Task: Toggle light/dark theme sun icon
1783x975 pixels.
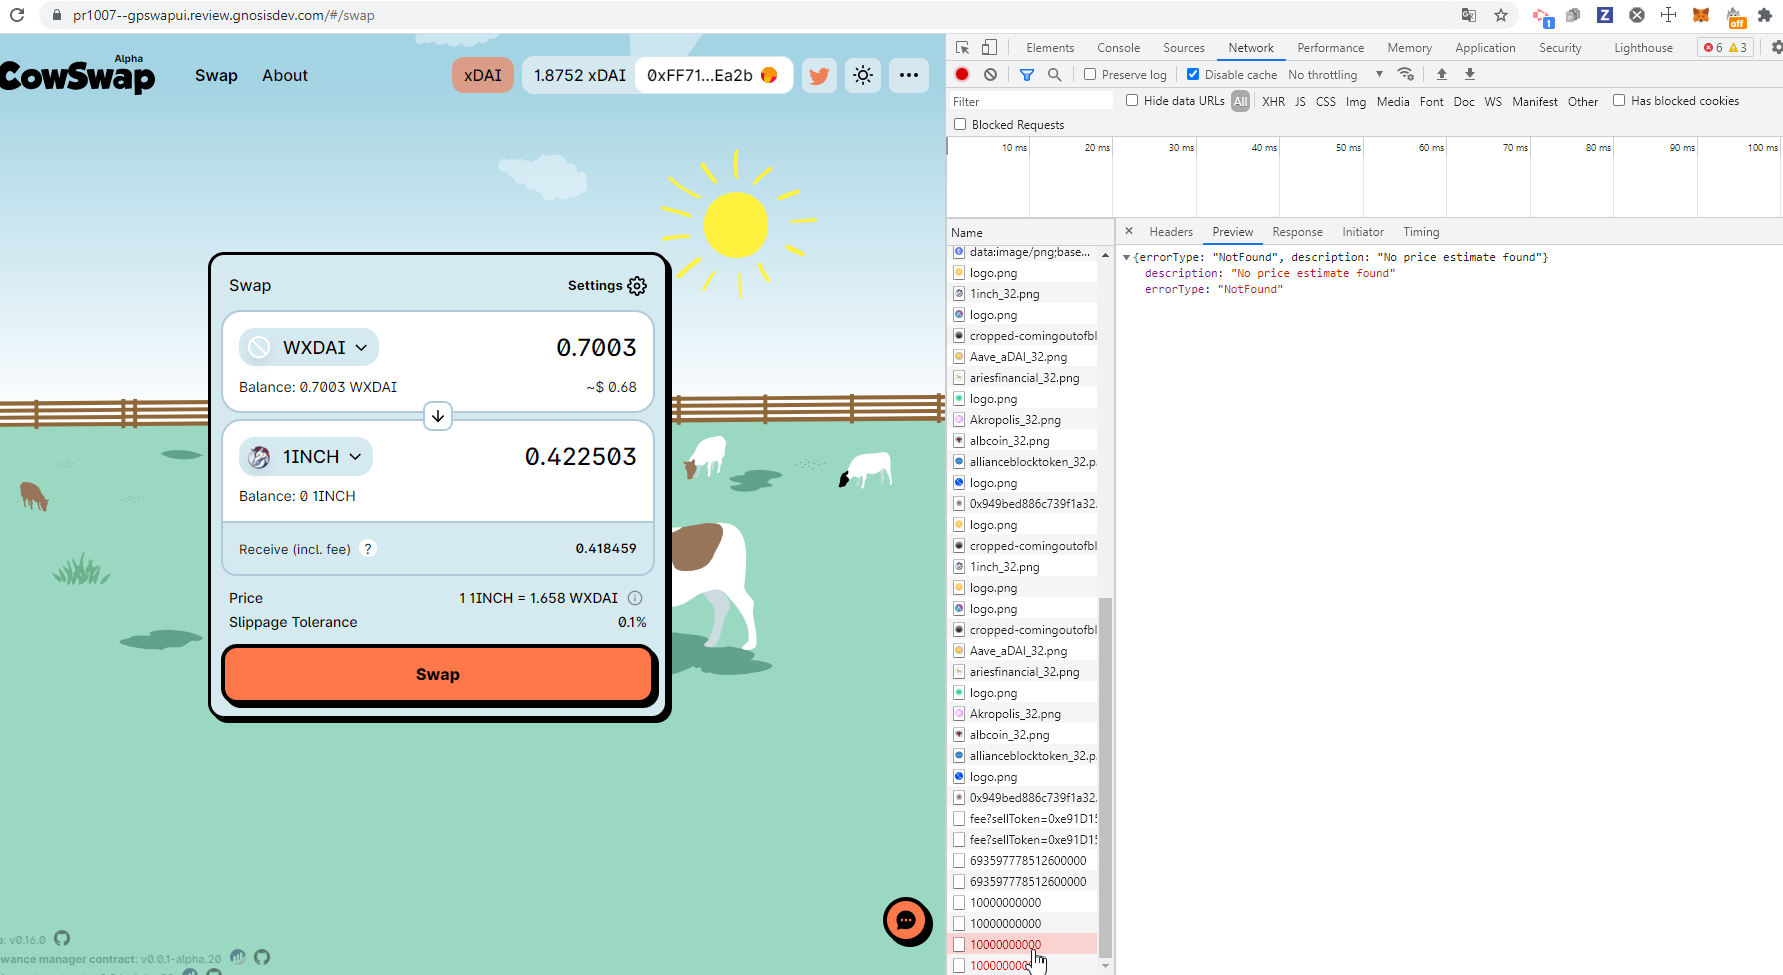Action: [863, 75]
